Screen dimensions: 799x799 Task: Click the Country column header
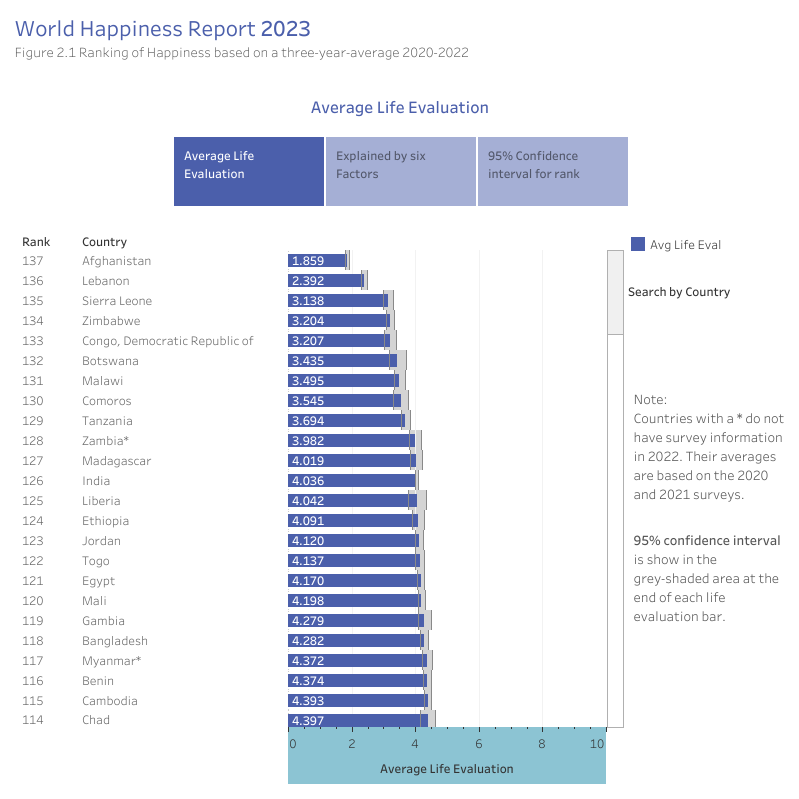coord(104,242)
